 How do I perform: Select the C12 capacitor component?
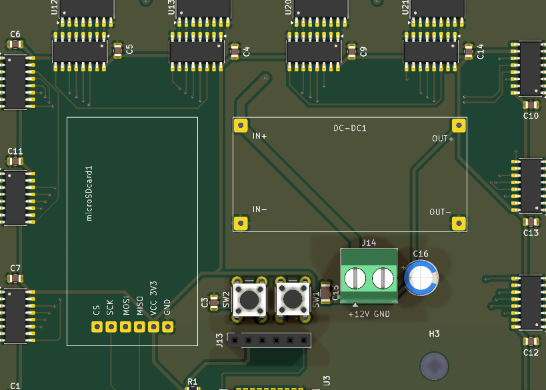coord(531,342)
